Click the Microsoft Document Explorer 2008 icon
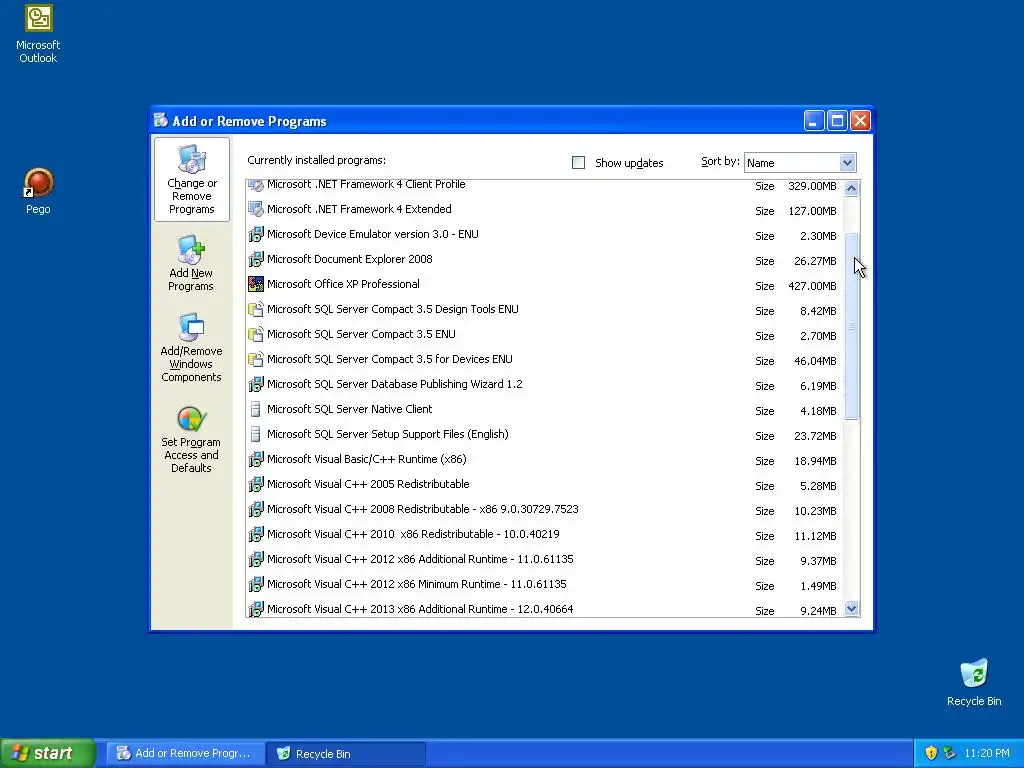The image size is (1024, 768). tap(256, 259)
